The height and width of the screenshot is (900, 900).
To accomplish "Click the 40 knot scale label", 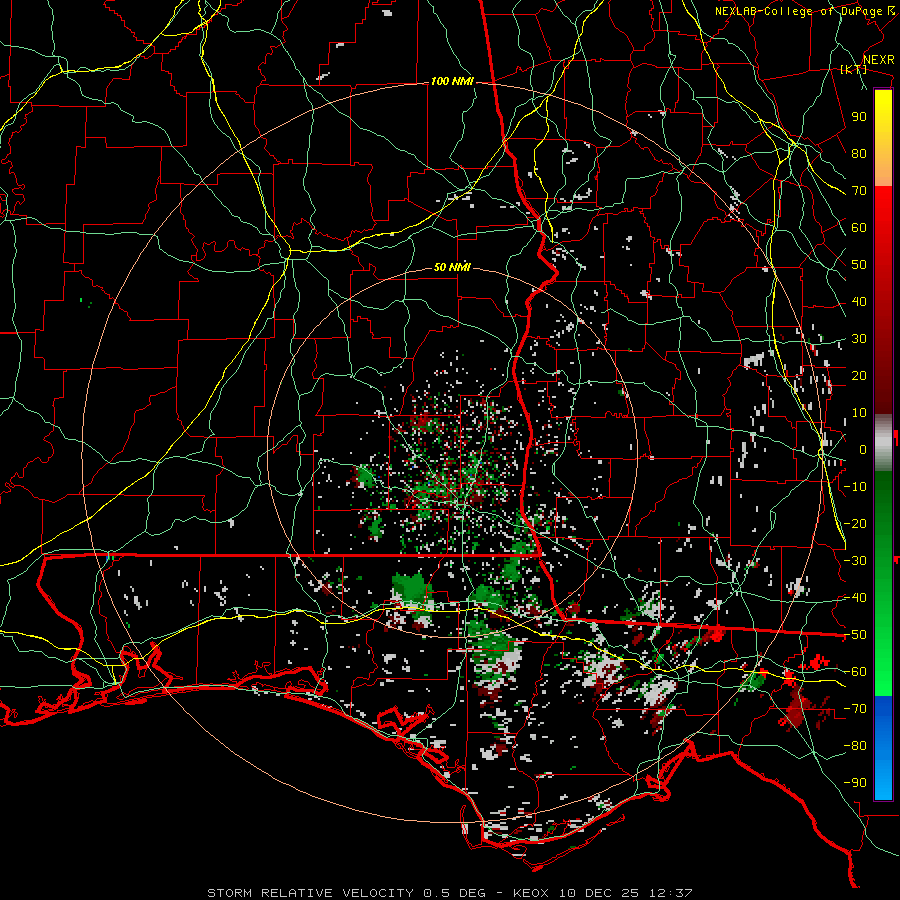I will click(859, 302).
